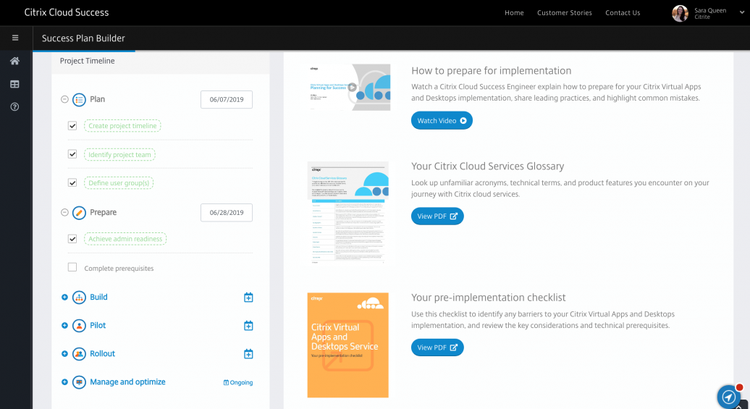The image size is (750, 409).
Task: Open the Glossary document thumbnail
Action: 348,213
